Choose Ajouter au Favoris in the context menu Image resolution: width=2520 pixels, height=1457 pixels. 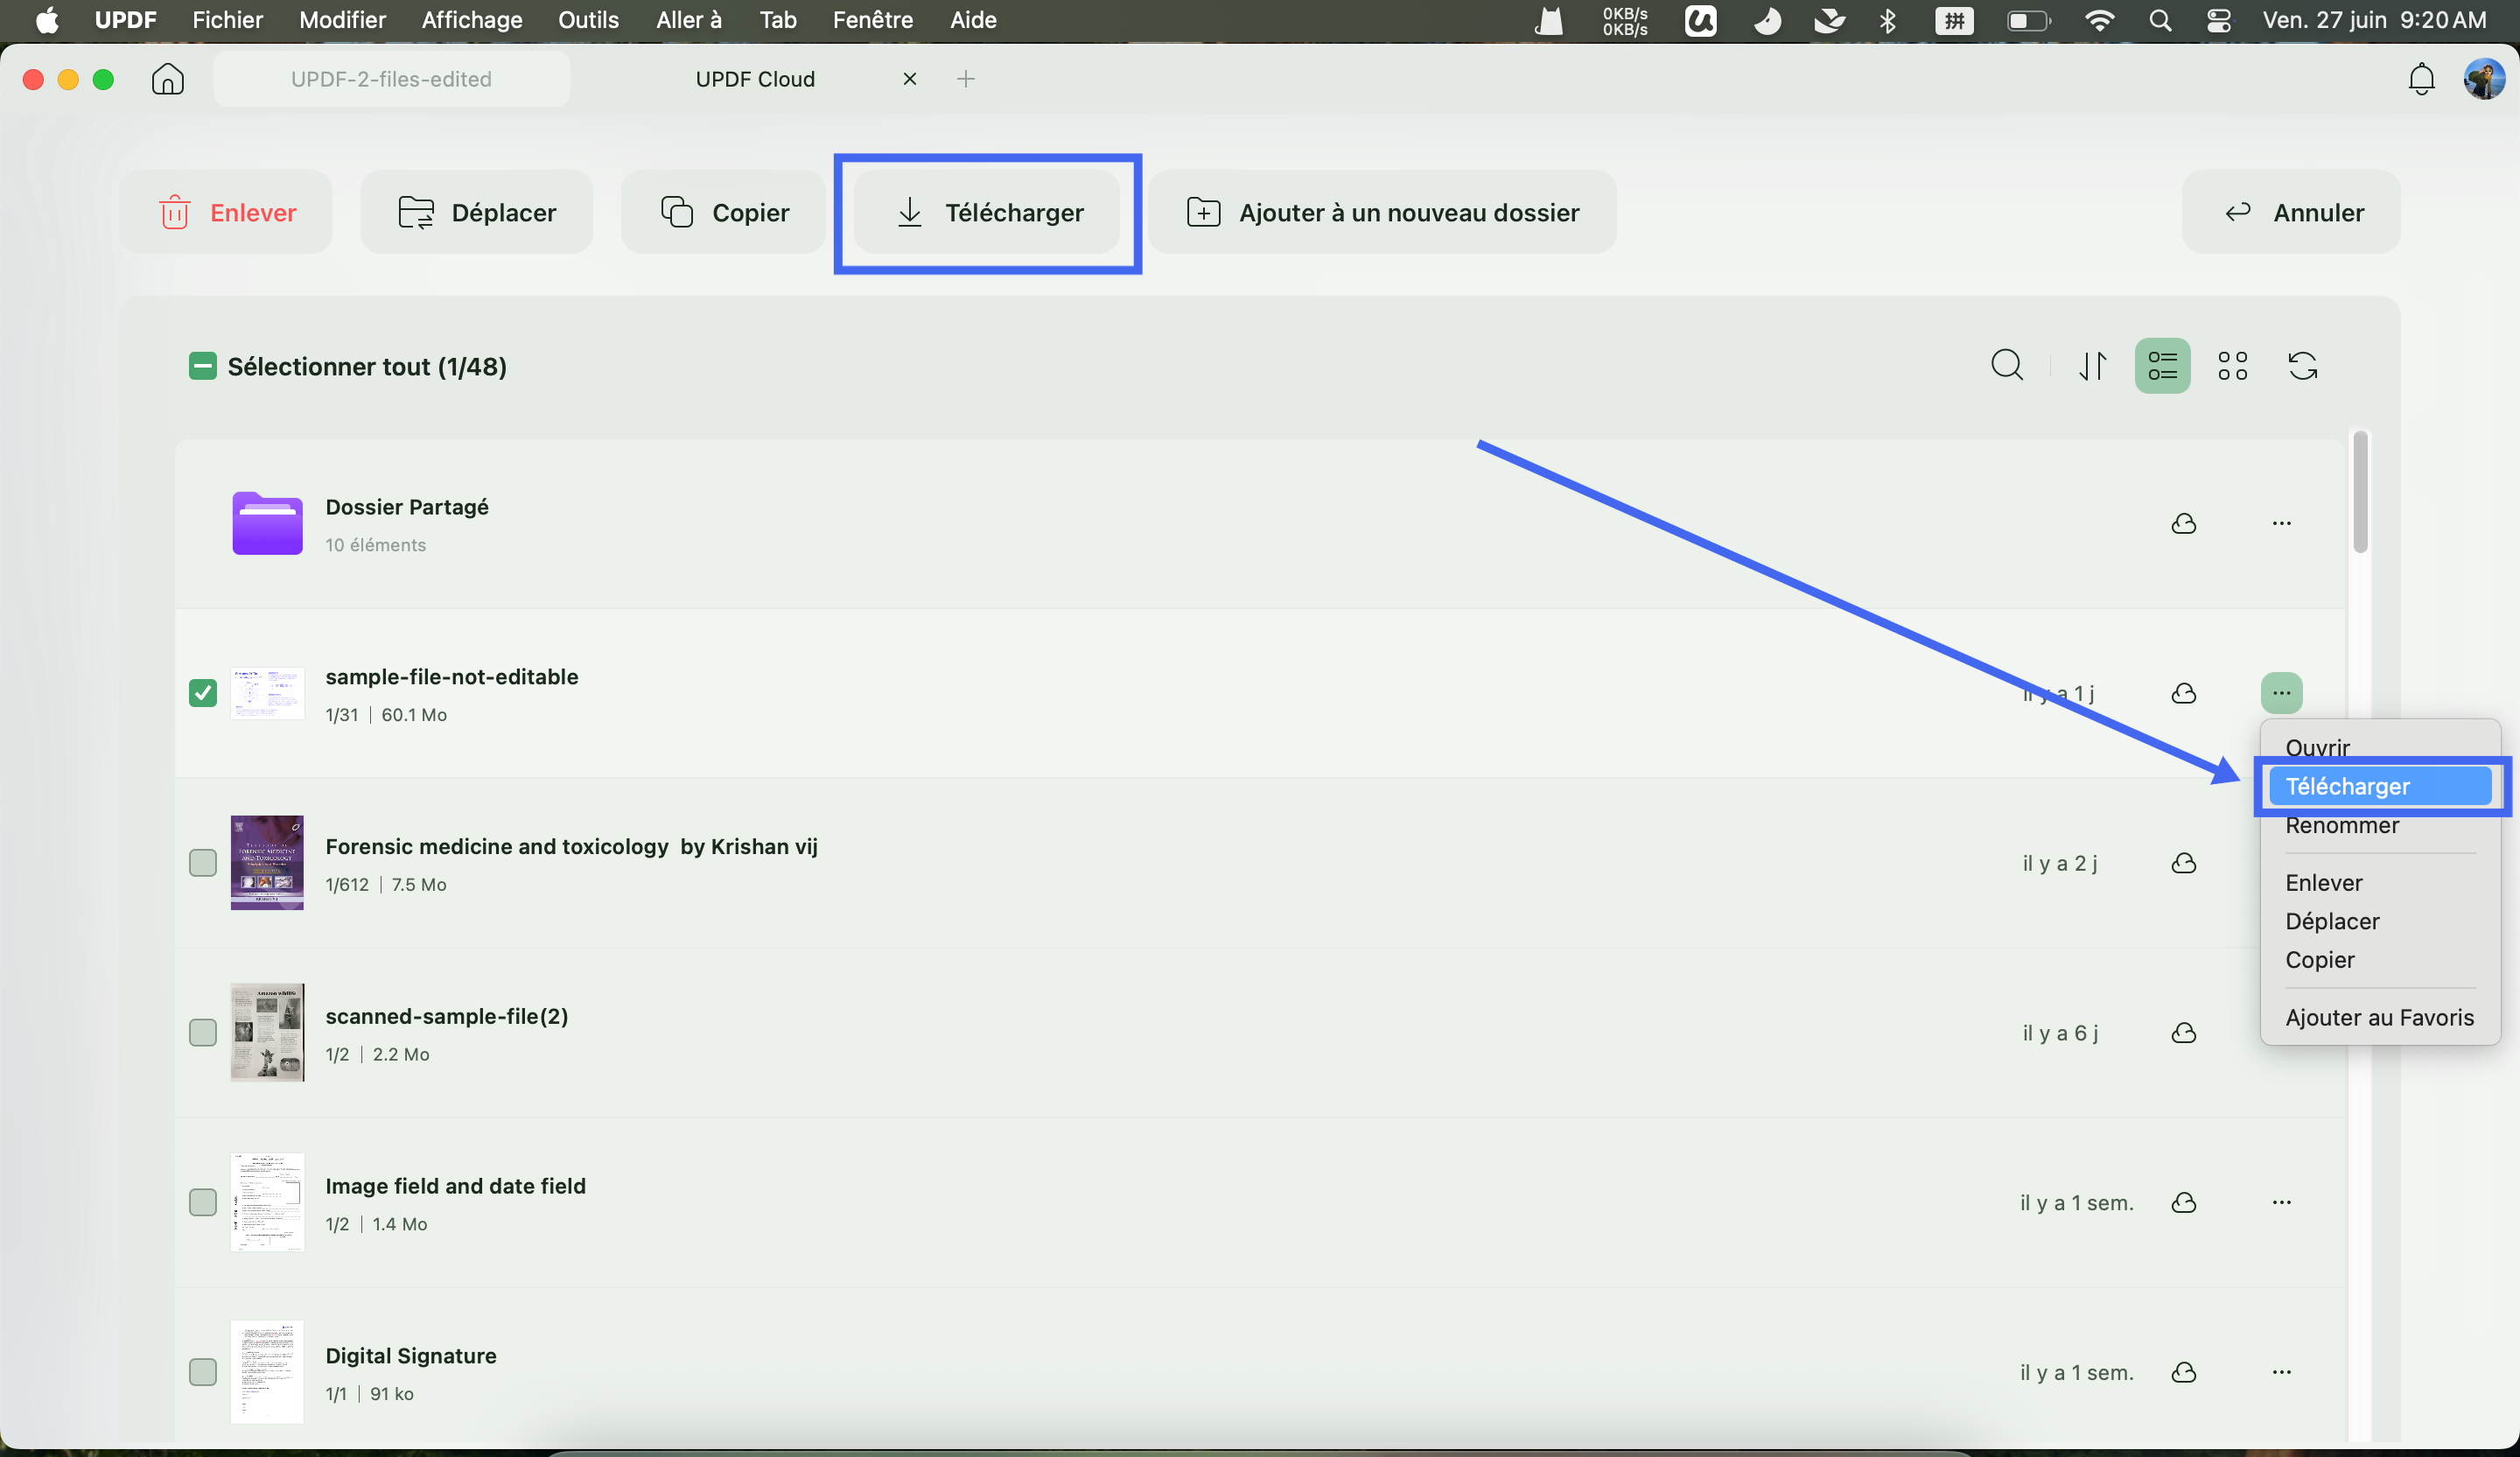click(x=2380, y=1017)
